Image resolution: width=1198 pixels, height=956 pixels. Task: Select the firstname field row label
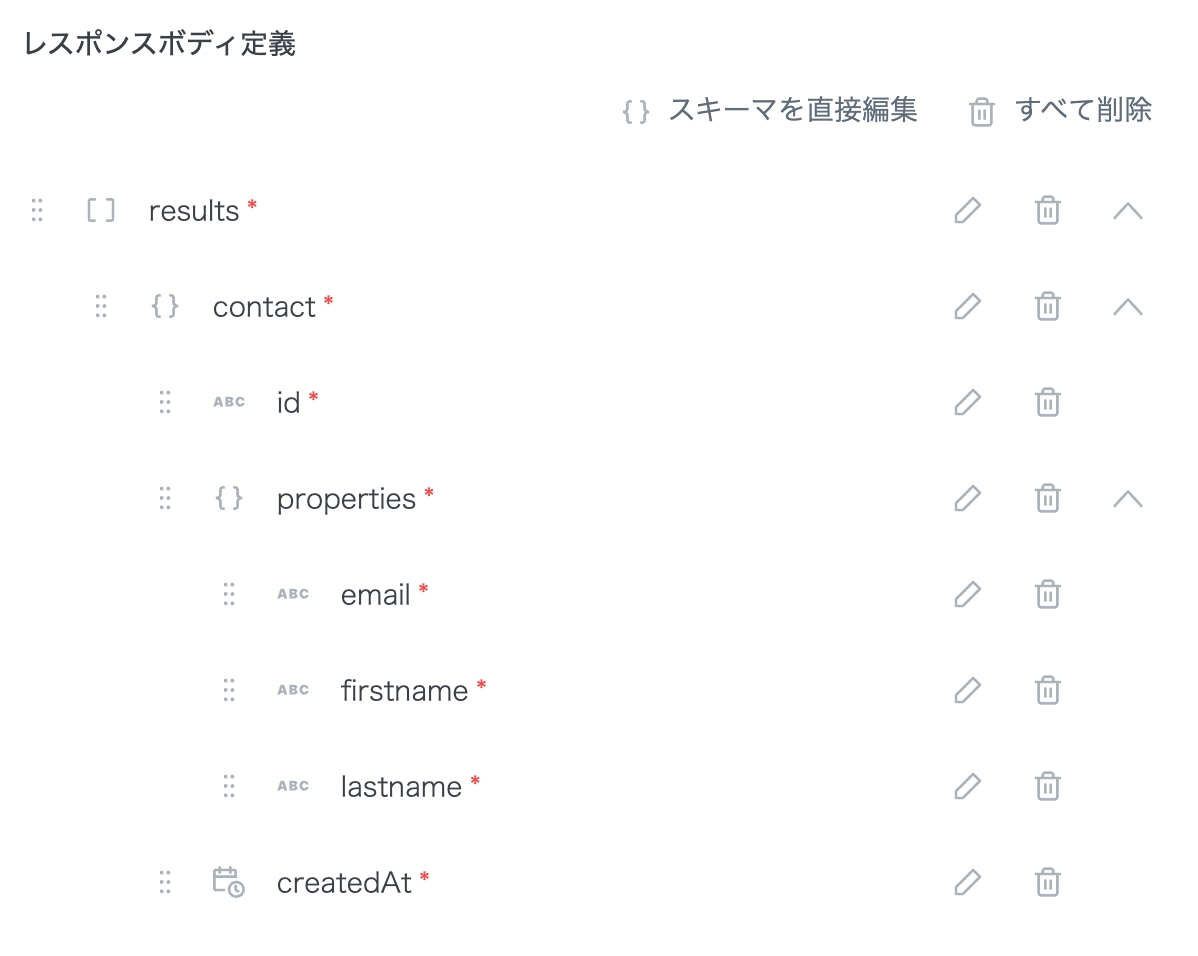(x=404, y=691)
